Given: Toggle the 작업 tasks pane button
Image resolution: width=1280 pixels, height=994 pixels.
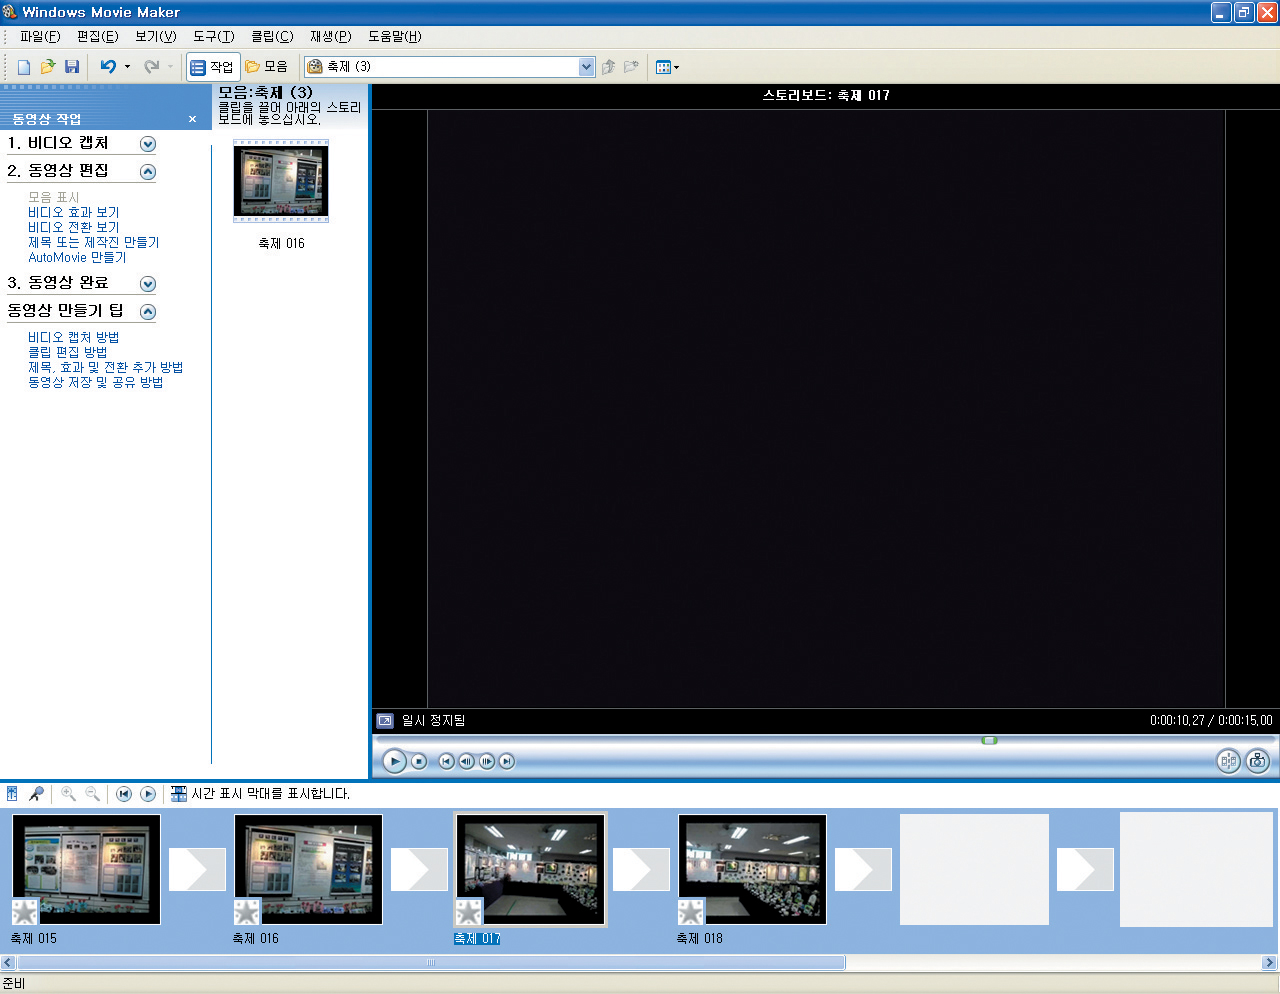Looking at the screenshot, I should click(x=212, y=67).
